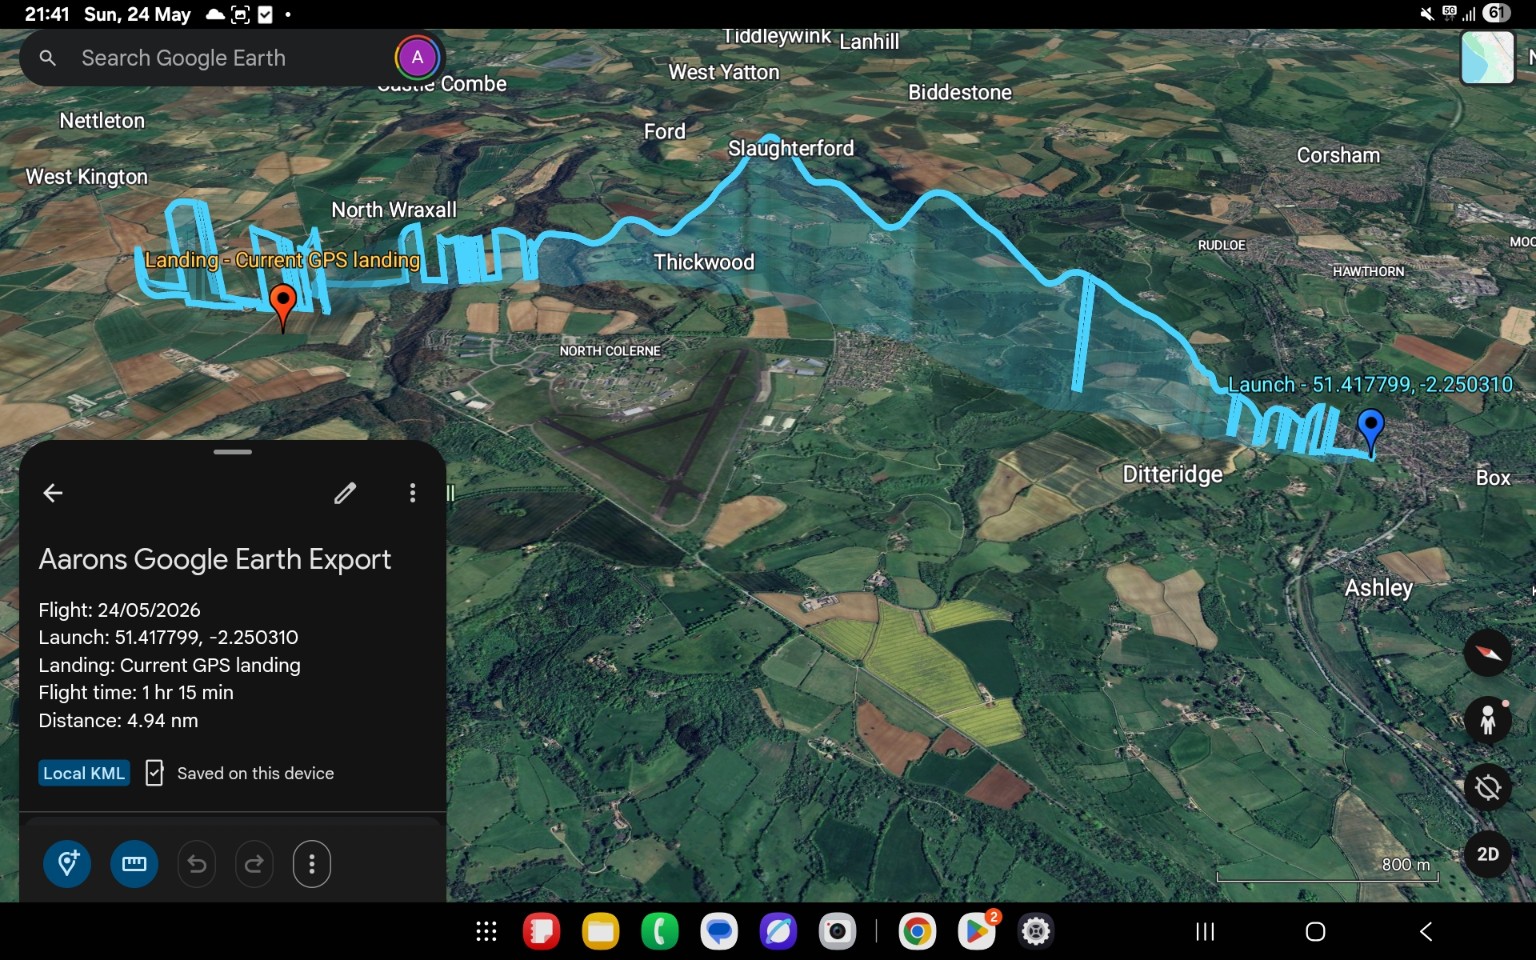This screenshot has width=1536, height=960.
Task: Click Launch coordinates label on map
Action: 1370,384
